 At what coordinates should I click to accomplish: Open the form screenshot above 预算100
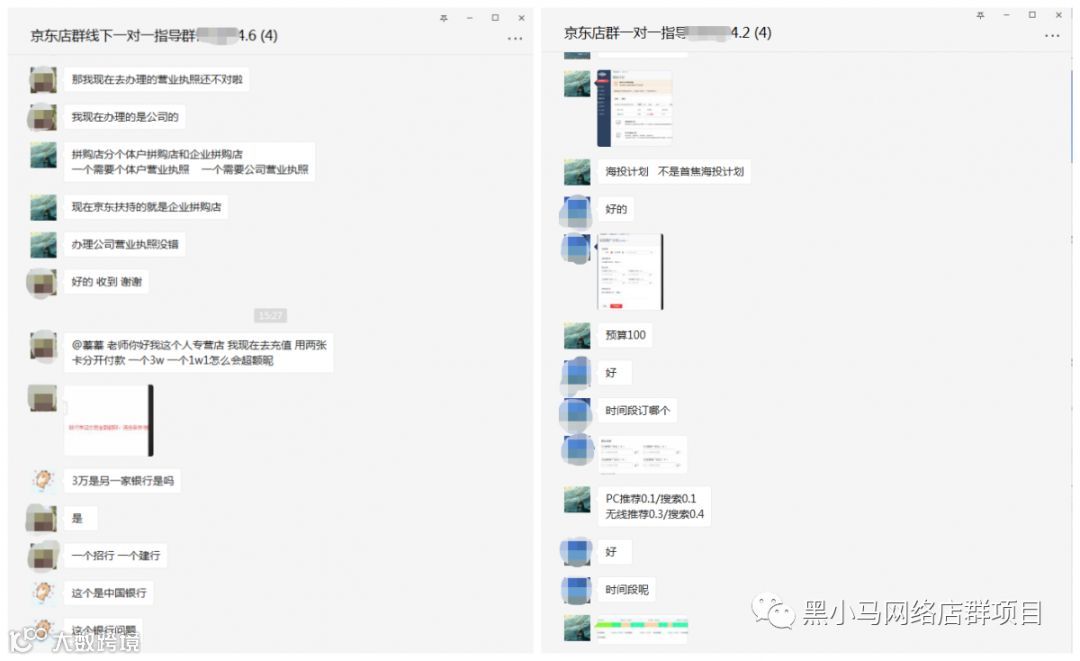click(x=630, y=271)
